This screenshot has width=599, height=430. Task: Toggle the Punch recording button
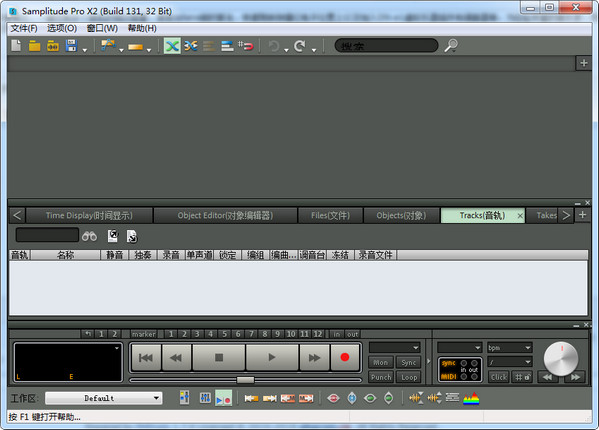pyautogui.click(x=381, y=377)
